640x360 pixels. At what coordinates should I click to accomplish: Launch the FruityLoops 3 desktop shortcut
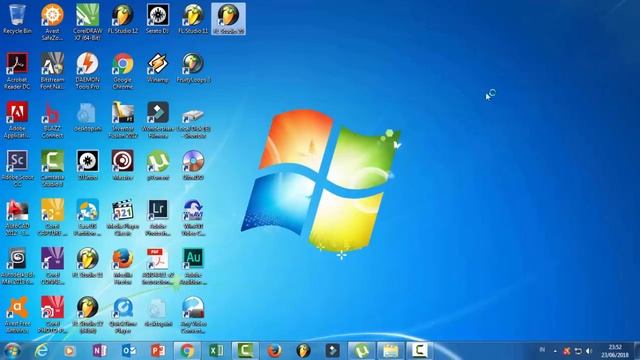point(193,68)
